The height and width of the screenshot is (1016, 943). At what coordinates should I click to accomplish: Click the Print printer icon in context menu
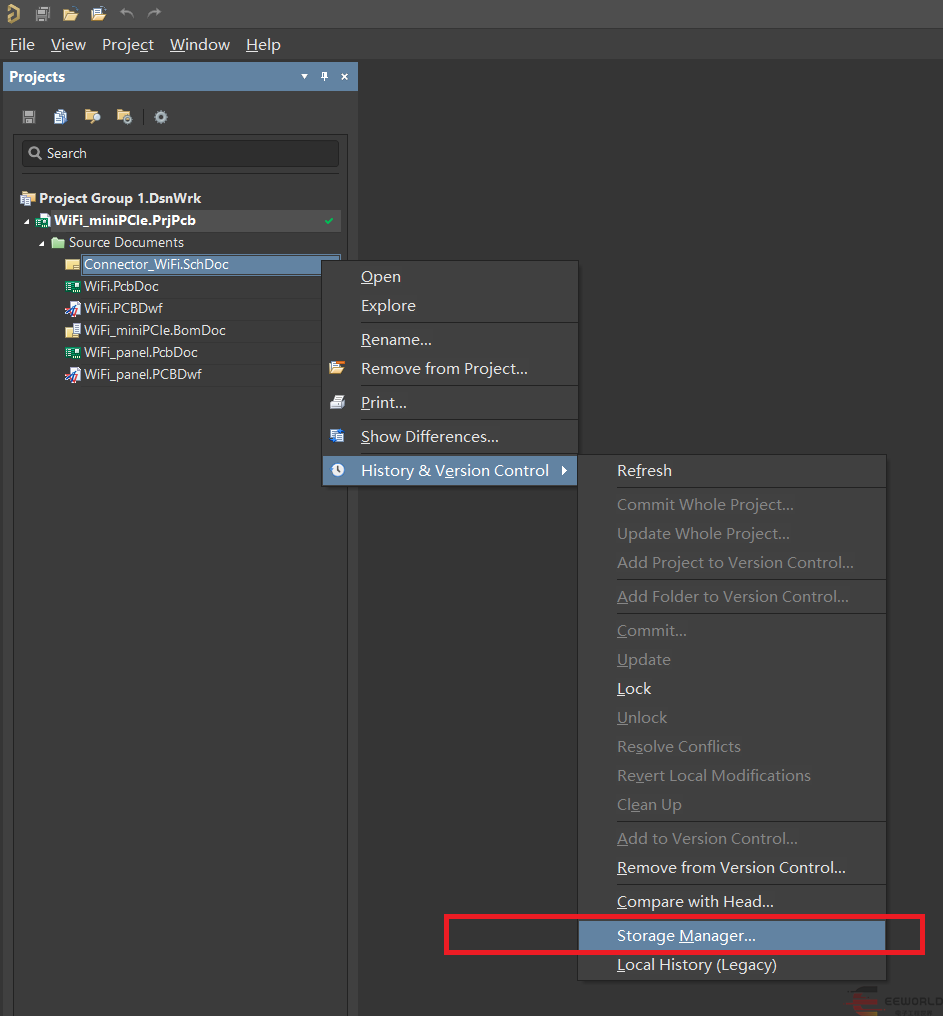(338, 403)
